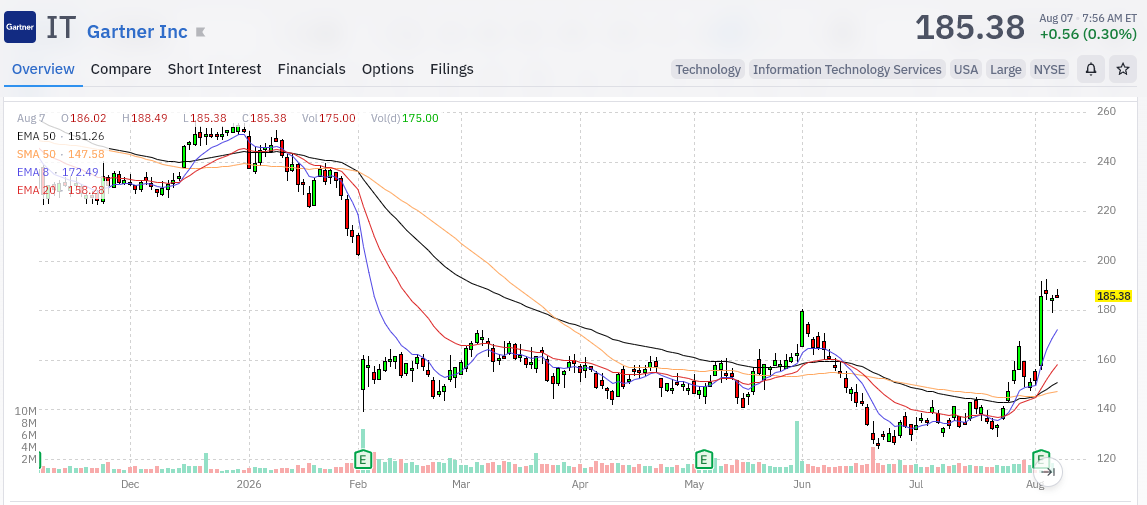
Task: Click the +0.56 (0.30%) change value
Action: (1088, 34)
